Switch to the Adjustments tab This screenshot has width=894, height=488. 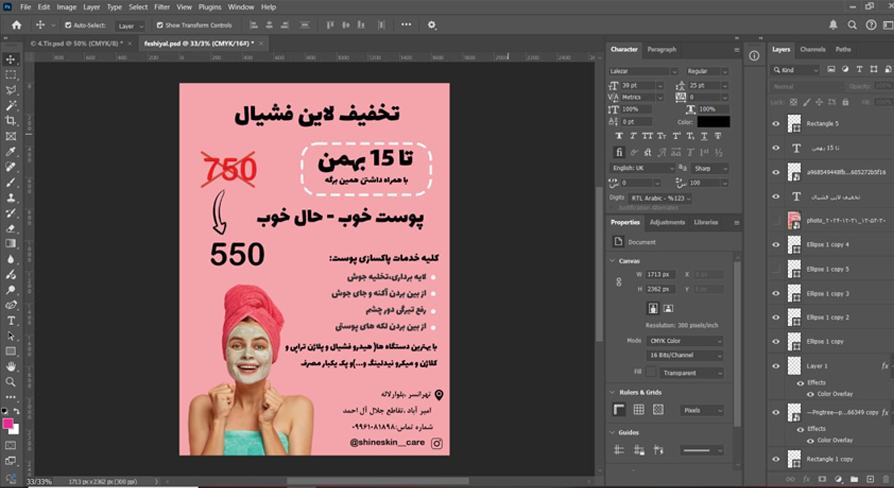pyautogui.click(x=667, y=222)
